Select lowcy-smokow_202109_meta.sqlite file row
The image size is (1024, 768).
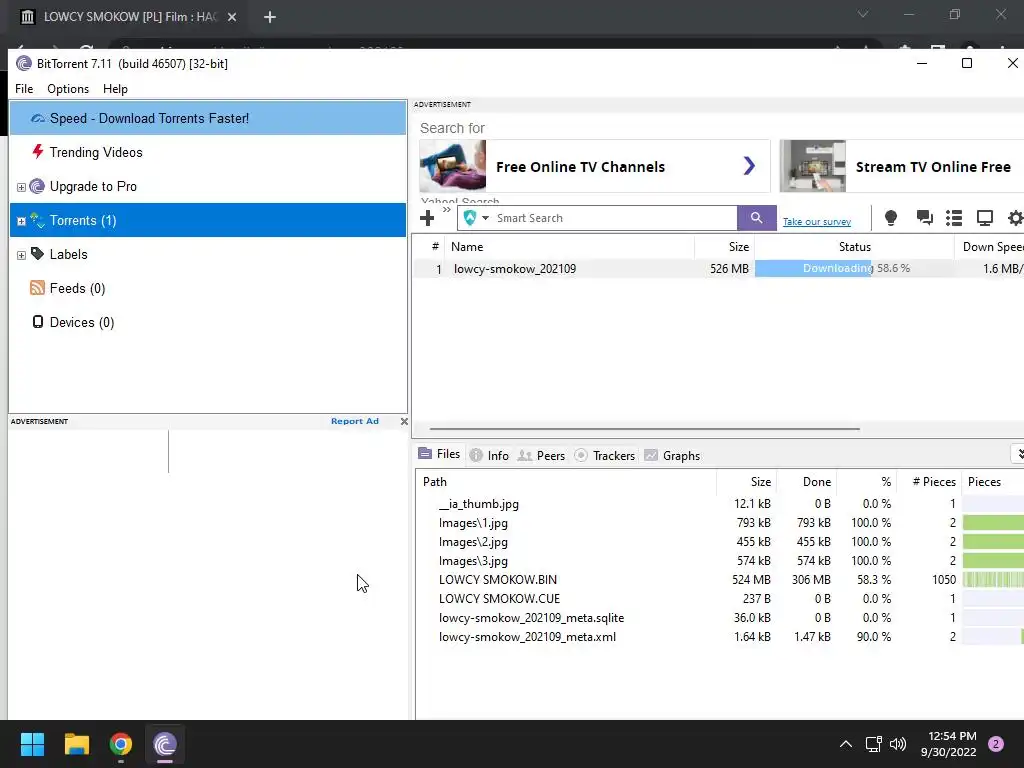pyautogui.click(x=720, y=617)
